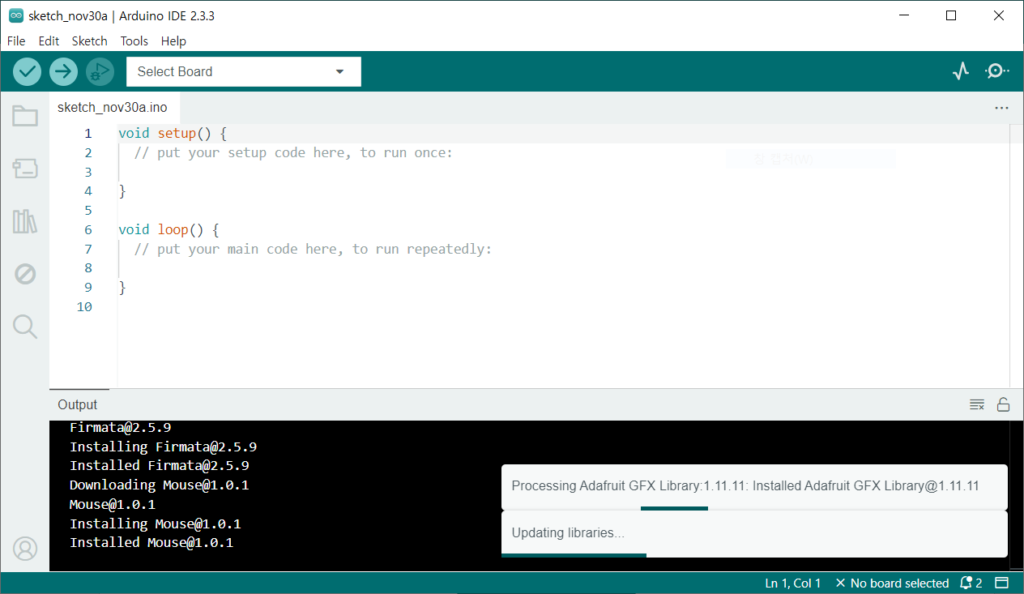Start debugging with the Debug button
This screenshot has width=1024, height=594.
(x=100, y=72)
